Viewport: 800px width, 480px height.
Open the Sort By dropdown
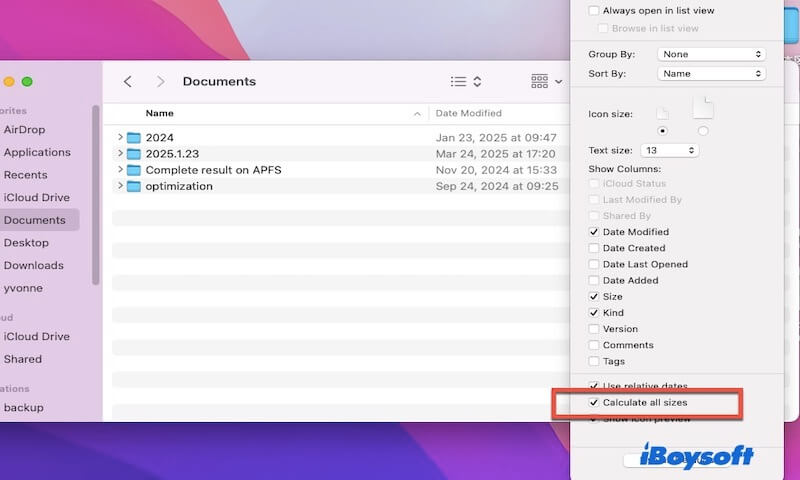pyautogui.click(x=712, y=74)
